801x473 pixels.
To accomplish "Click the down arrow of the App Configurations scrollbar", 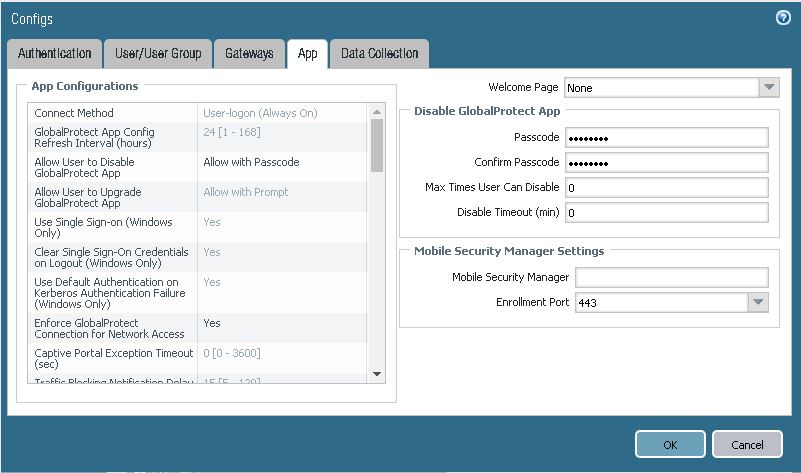I will pos(377,374).
